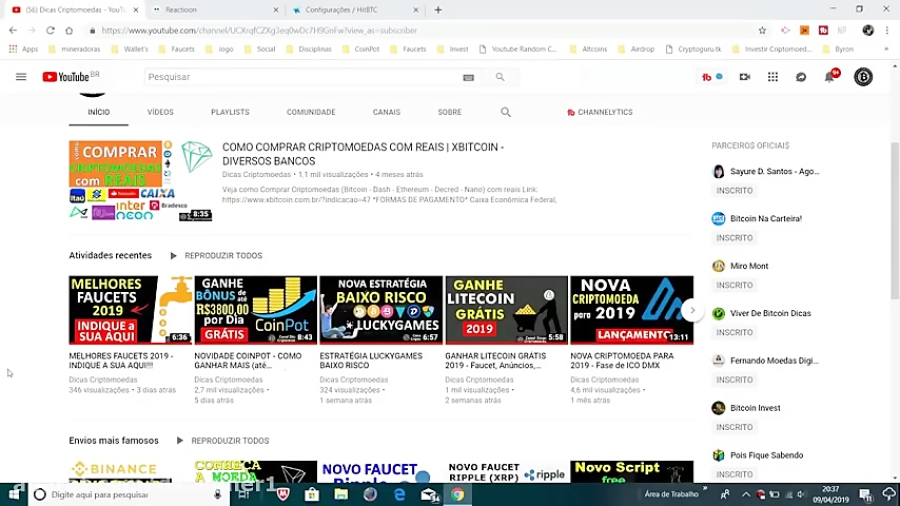This screenshot has width=900, height=506.
Task: Open File Explorer from taskbar
Action: [341, 495]
